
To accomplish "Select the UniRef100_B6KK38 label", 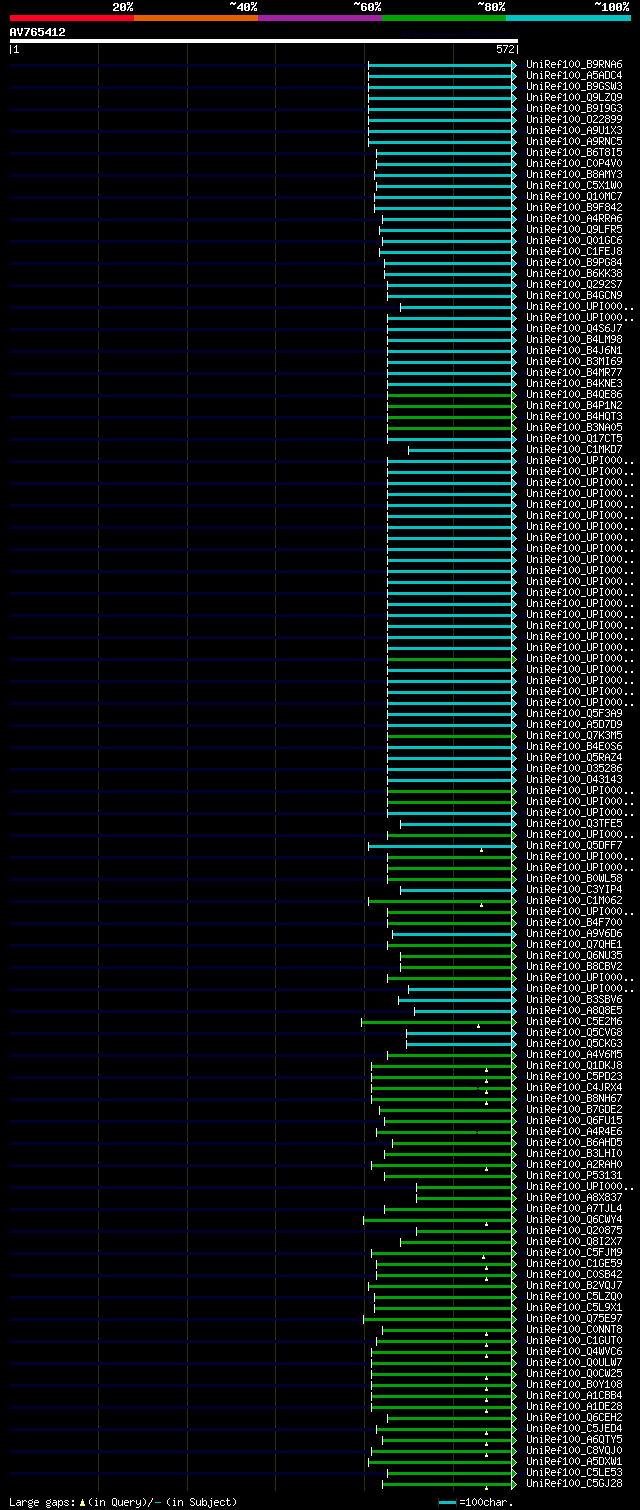I will pyautogui.click(x=574, y=274).
